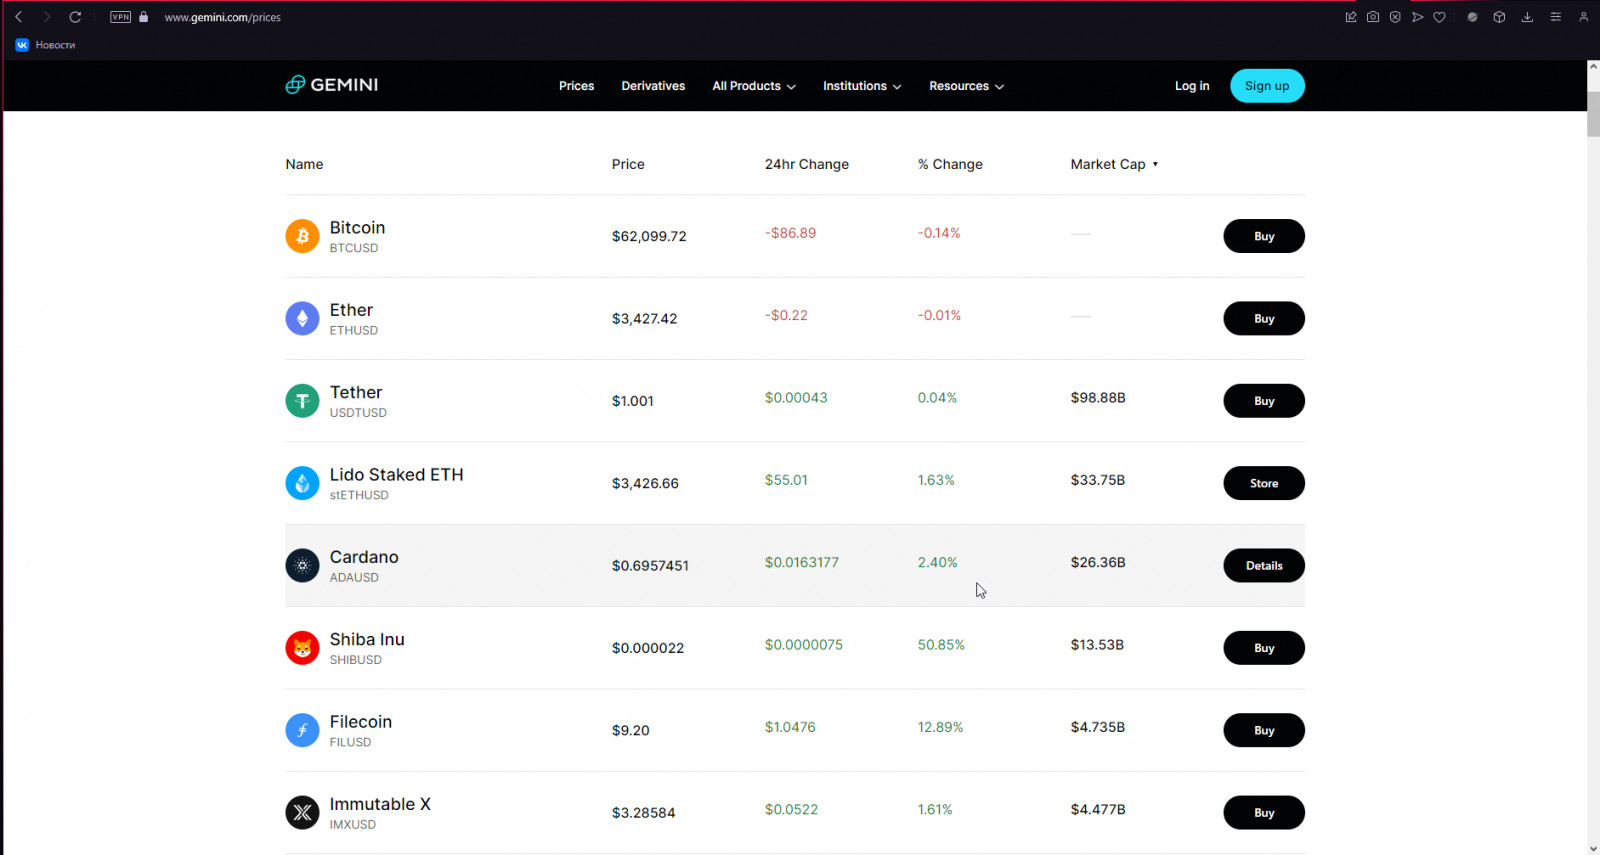The height and width of the screenshot is (855, 1600).
Task: Open the VK Новости bookmark
Action: tap(46, 45)
